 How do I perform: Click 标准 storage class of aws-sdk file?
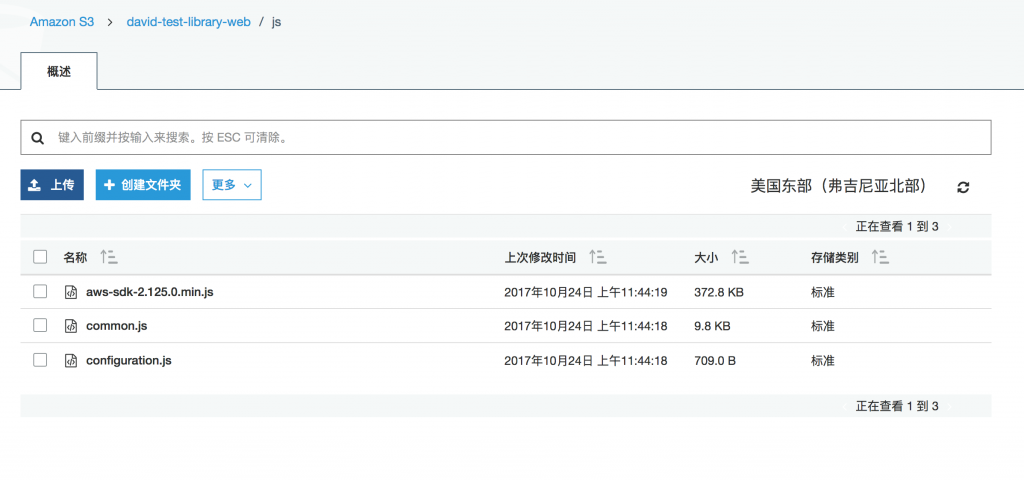coord(823,292)
